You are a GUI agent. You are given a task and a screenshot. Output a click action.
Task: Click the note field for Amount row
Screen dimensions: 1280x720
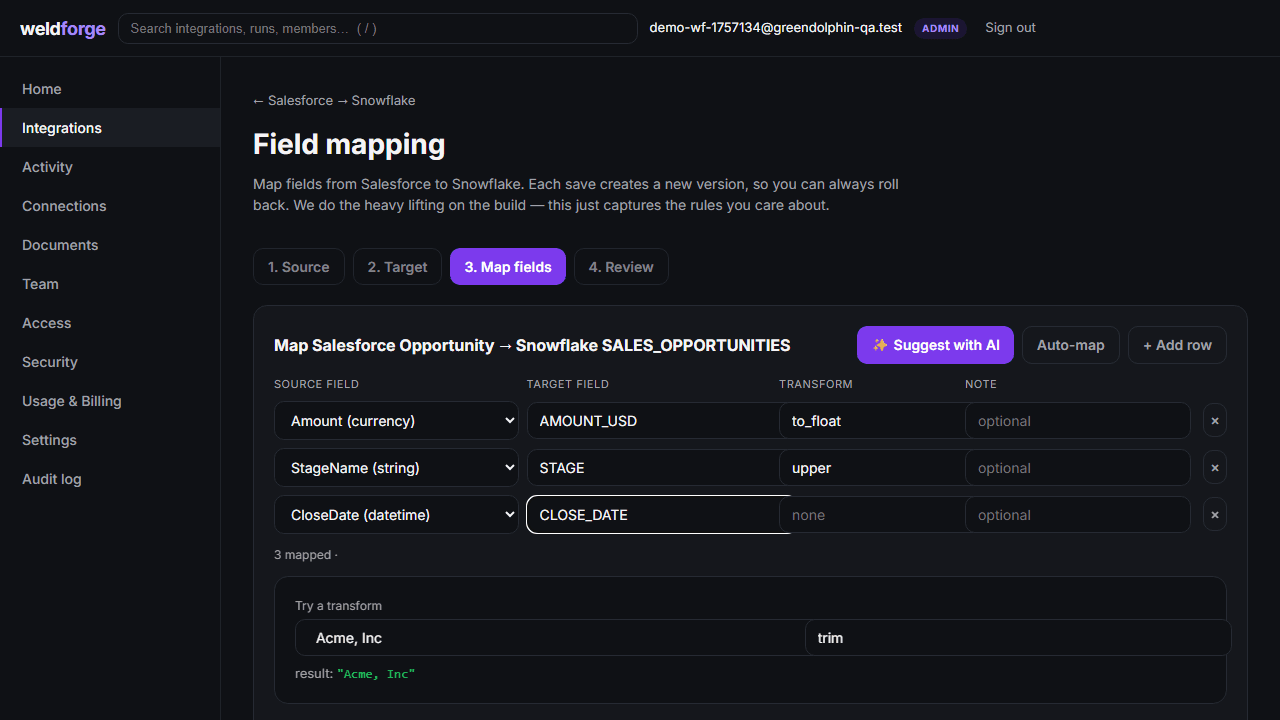pos(1078,421)
